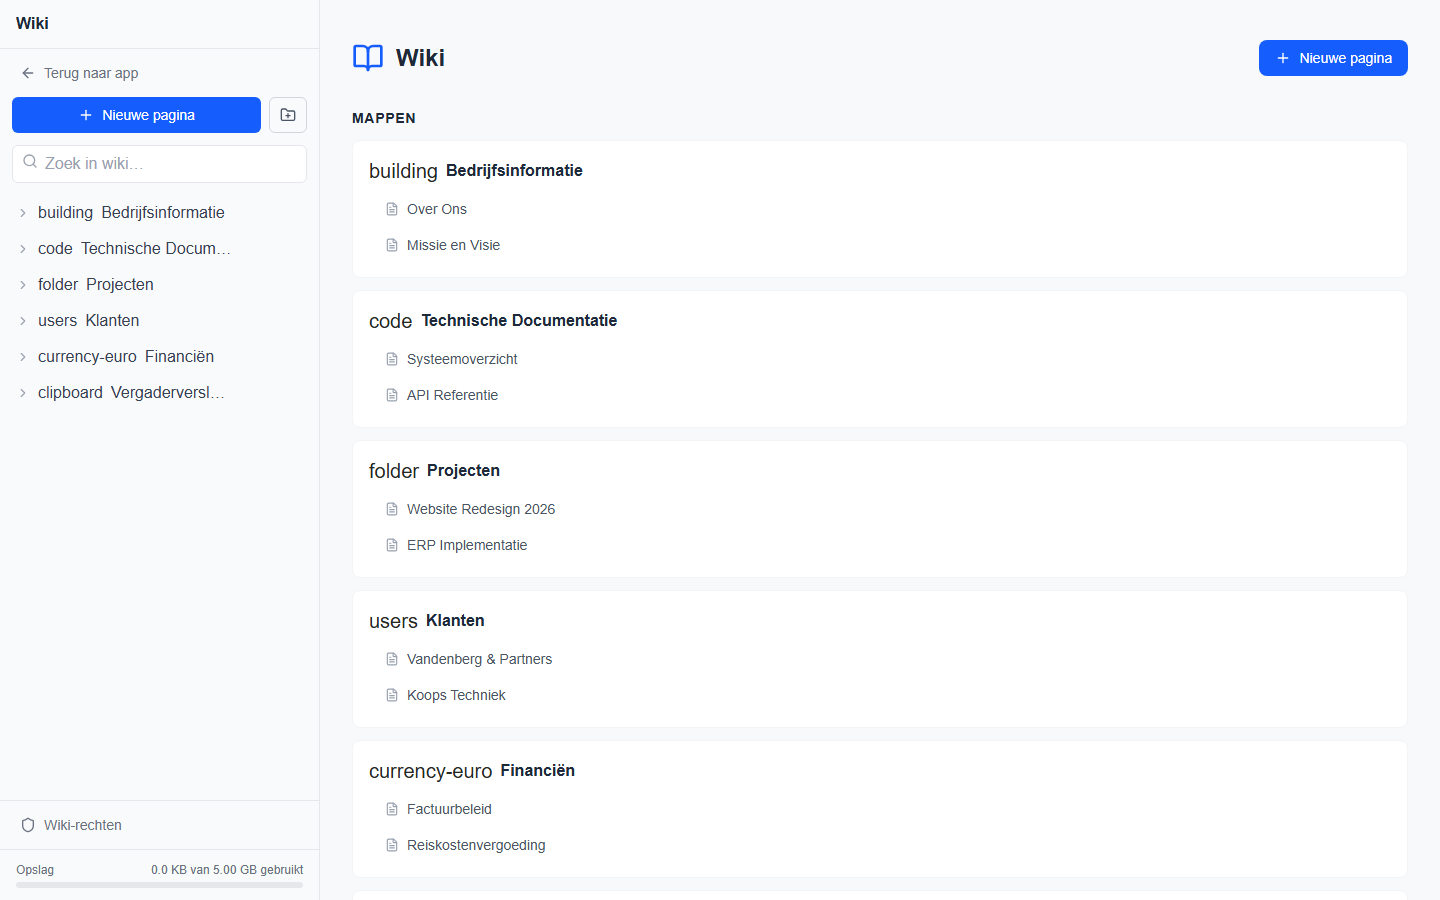Image resolution: width=1440 pixels, height=900 pixels.
Task: Click the Wiki title in the sidebar header
Action: coord(32,23)
